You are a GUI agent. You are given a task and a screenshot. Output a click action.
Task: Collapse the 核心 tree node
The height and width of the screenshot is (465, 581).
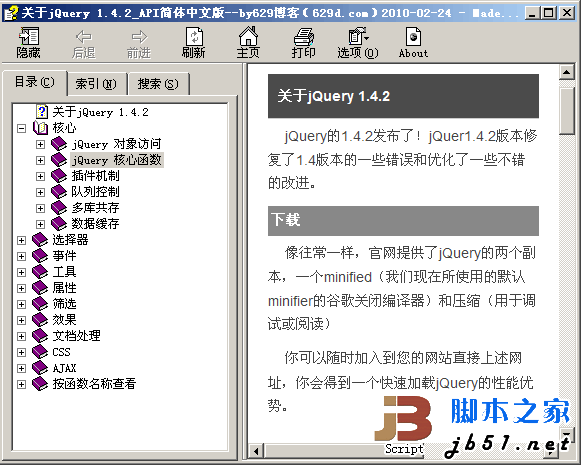click(x=21, y=129)
